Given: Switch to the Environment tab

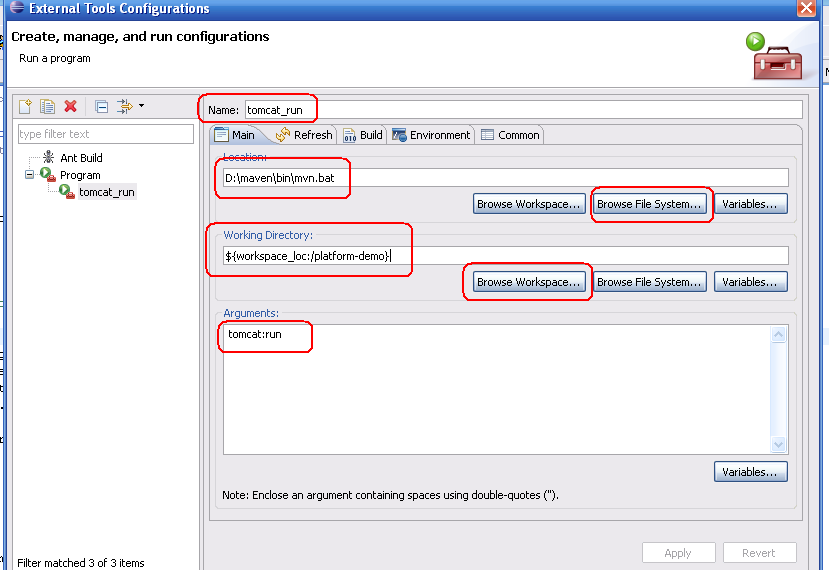Looking at the screenshot, I should [x=431, y=135].
